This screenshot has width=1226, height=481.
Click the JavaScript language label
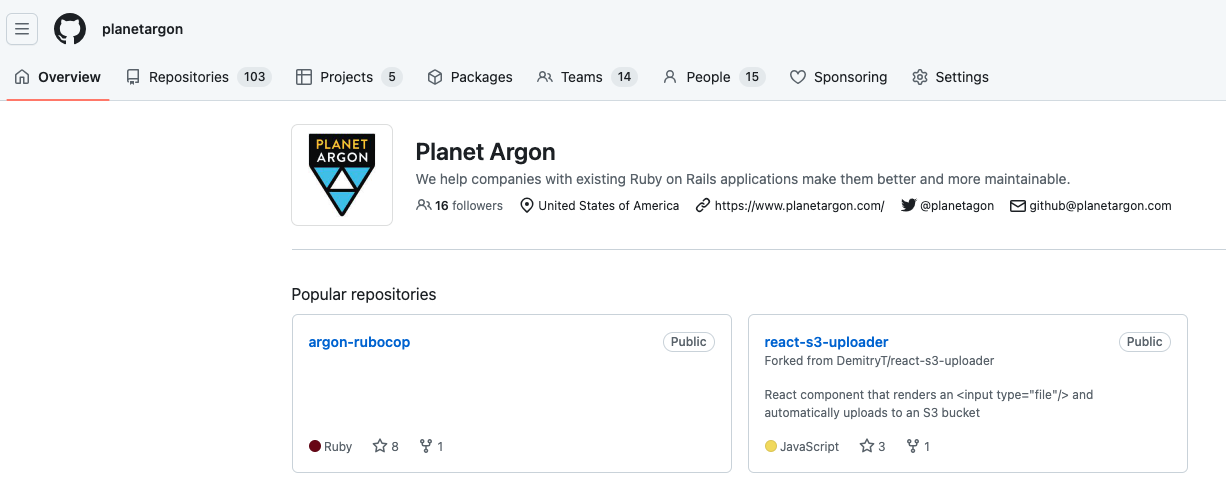click(x=809, y=446)
